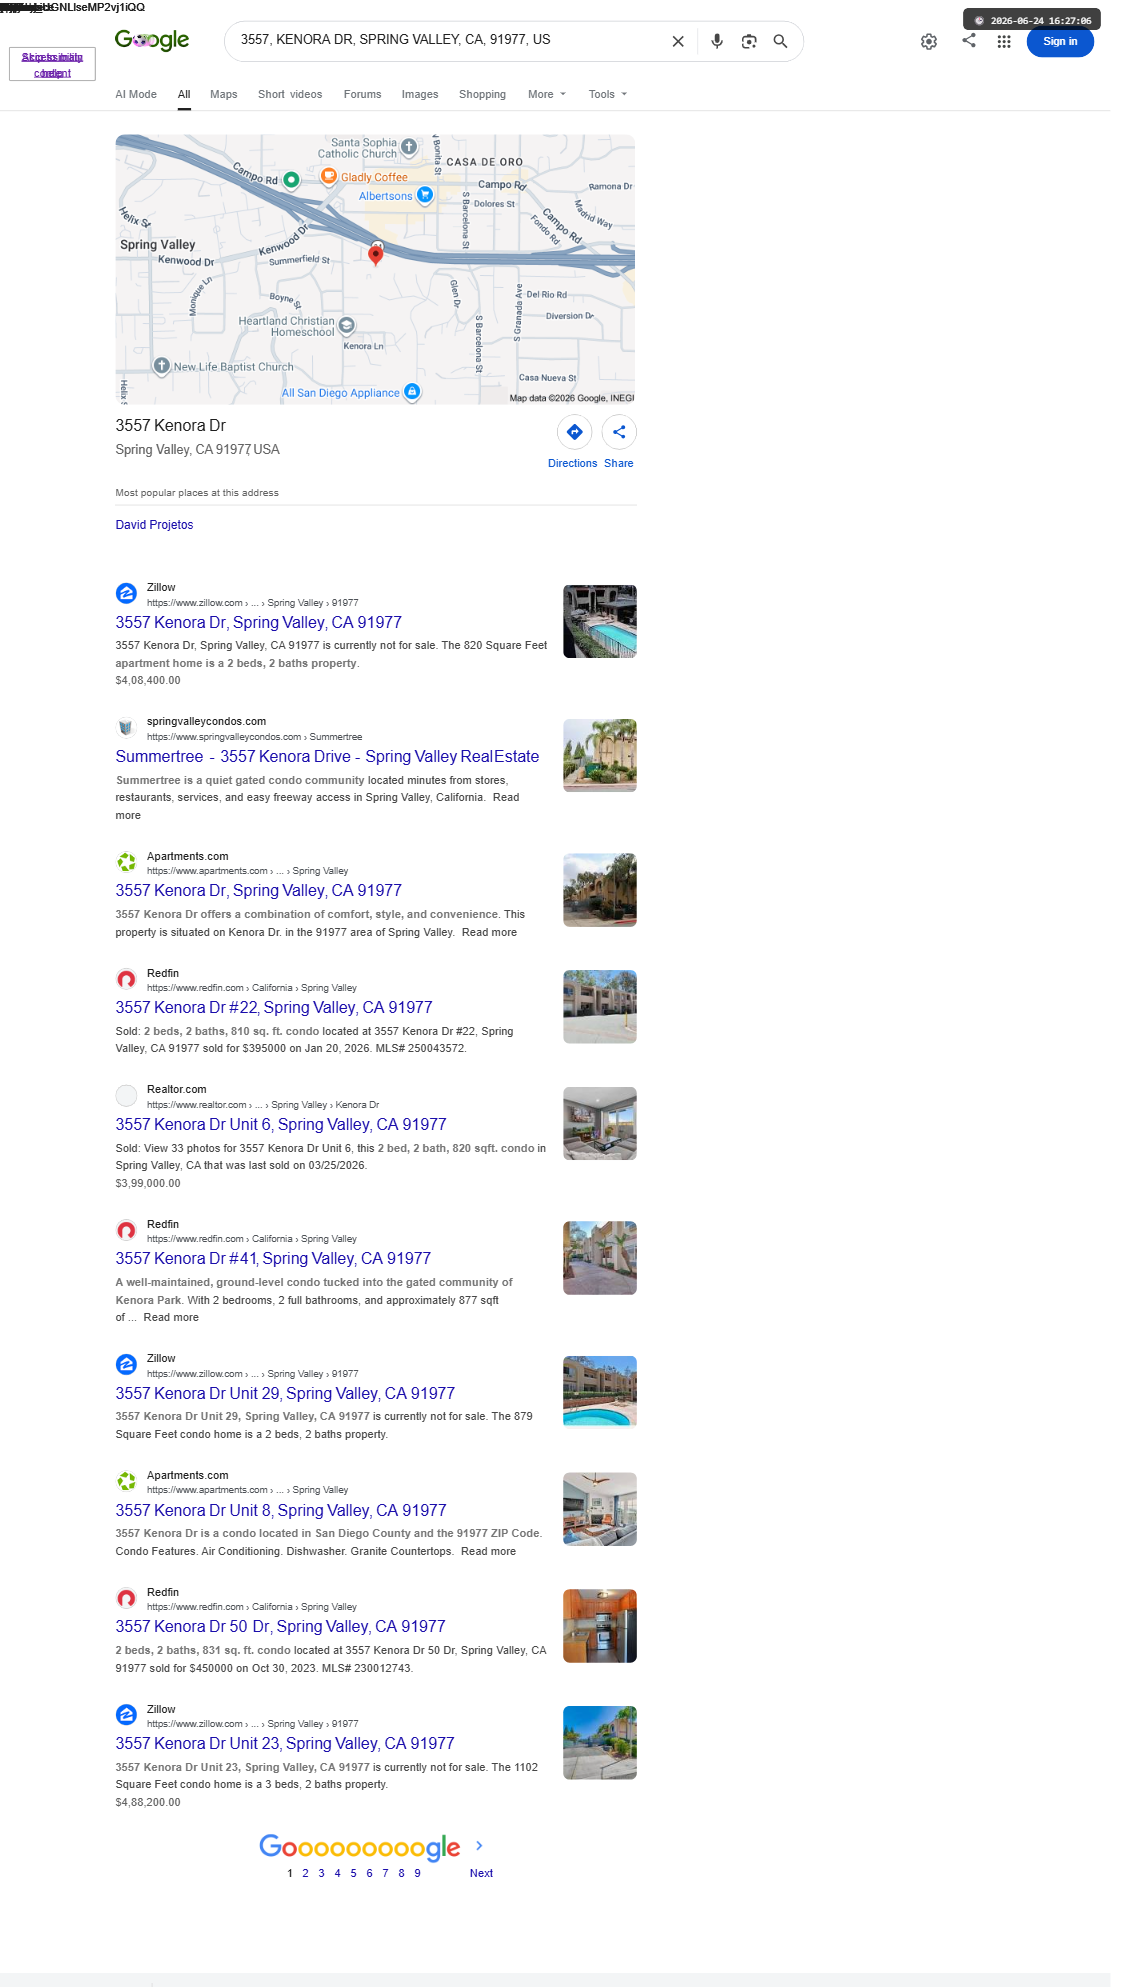Click the Gladly Coffee map marker
Screen dimensions: 1124x1987
pyautogui.click(x=328, y=176)
